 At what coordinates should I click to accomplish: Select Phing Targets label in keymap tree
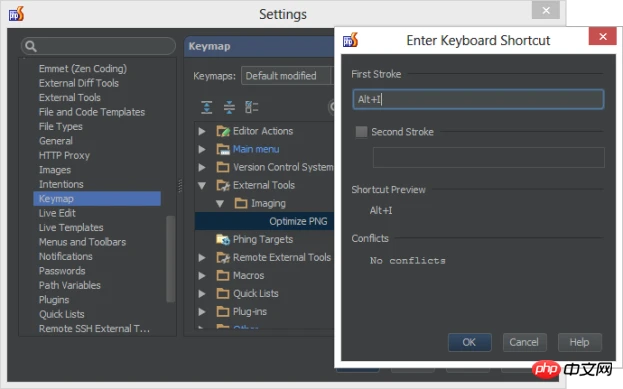tap(263, 239)
